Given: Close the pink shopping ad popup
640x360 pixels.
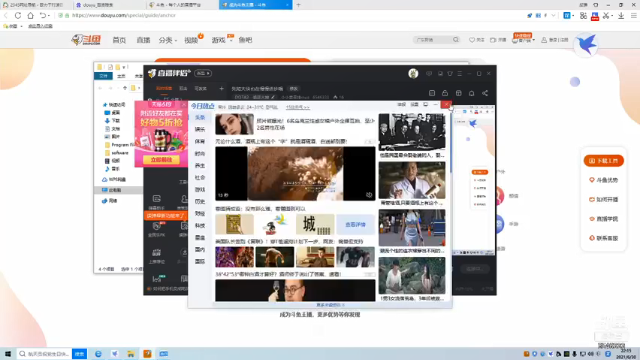Looking at the screenshot, I should [184, 104].
